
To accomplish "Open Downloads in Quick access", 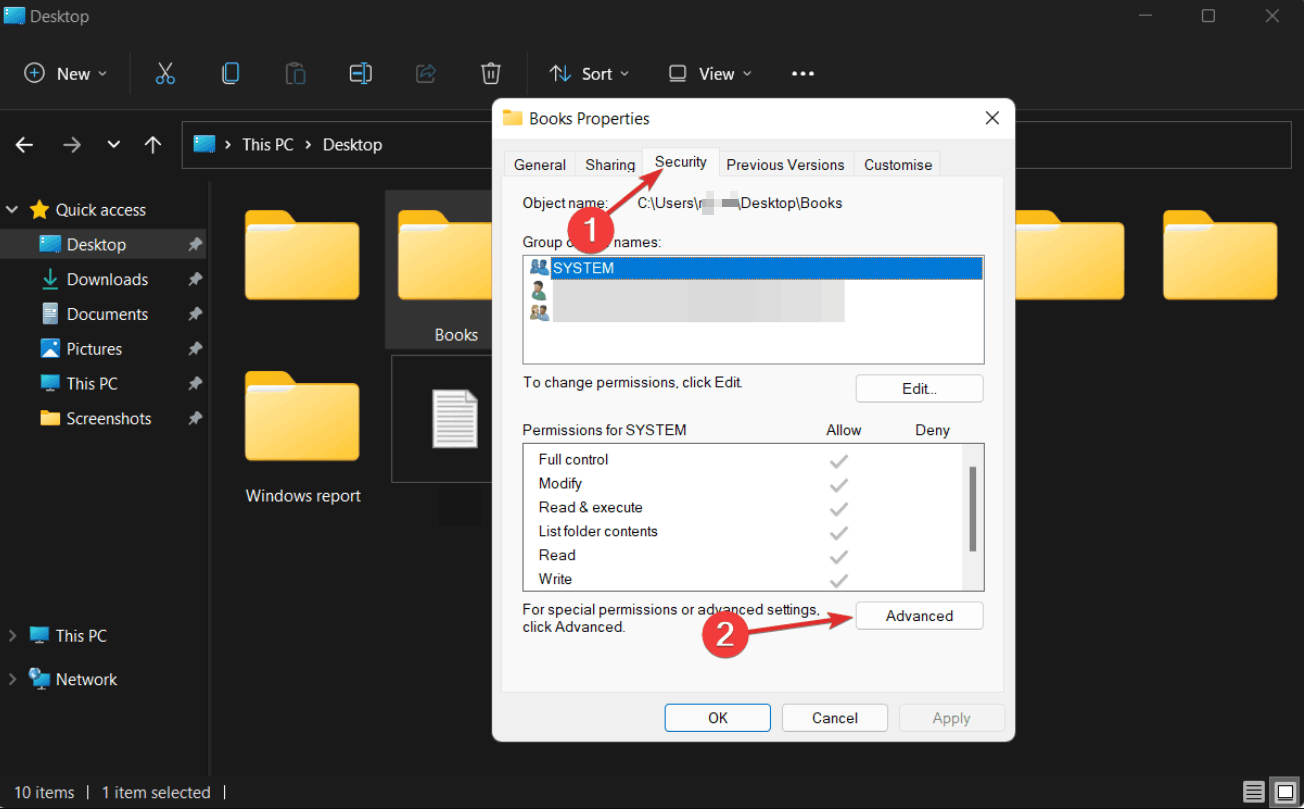I will [x=107, y=279].
